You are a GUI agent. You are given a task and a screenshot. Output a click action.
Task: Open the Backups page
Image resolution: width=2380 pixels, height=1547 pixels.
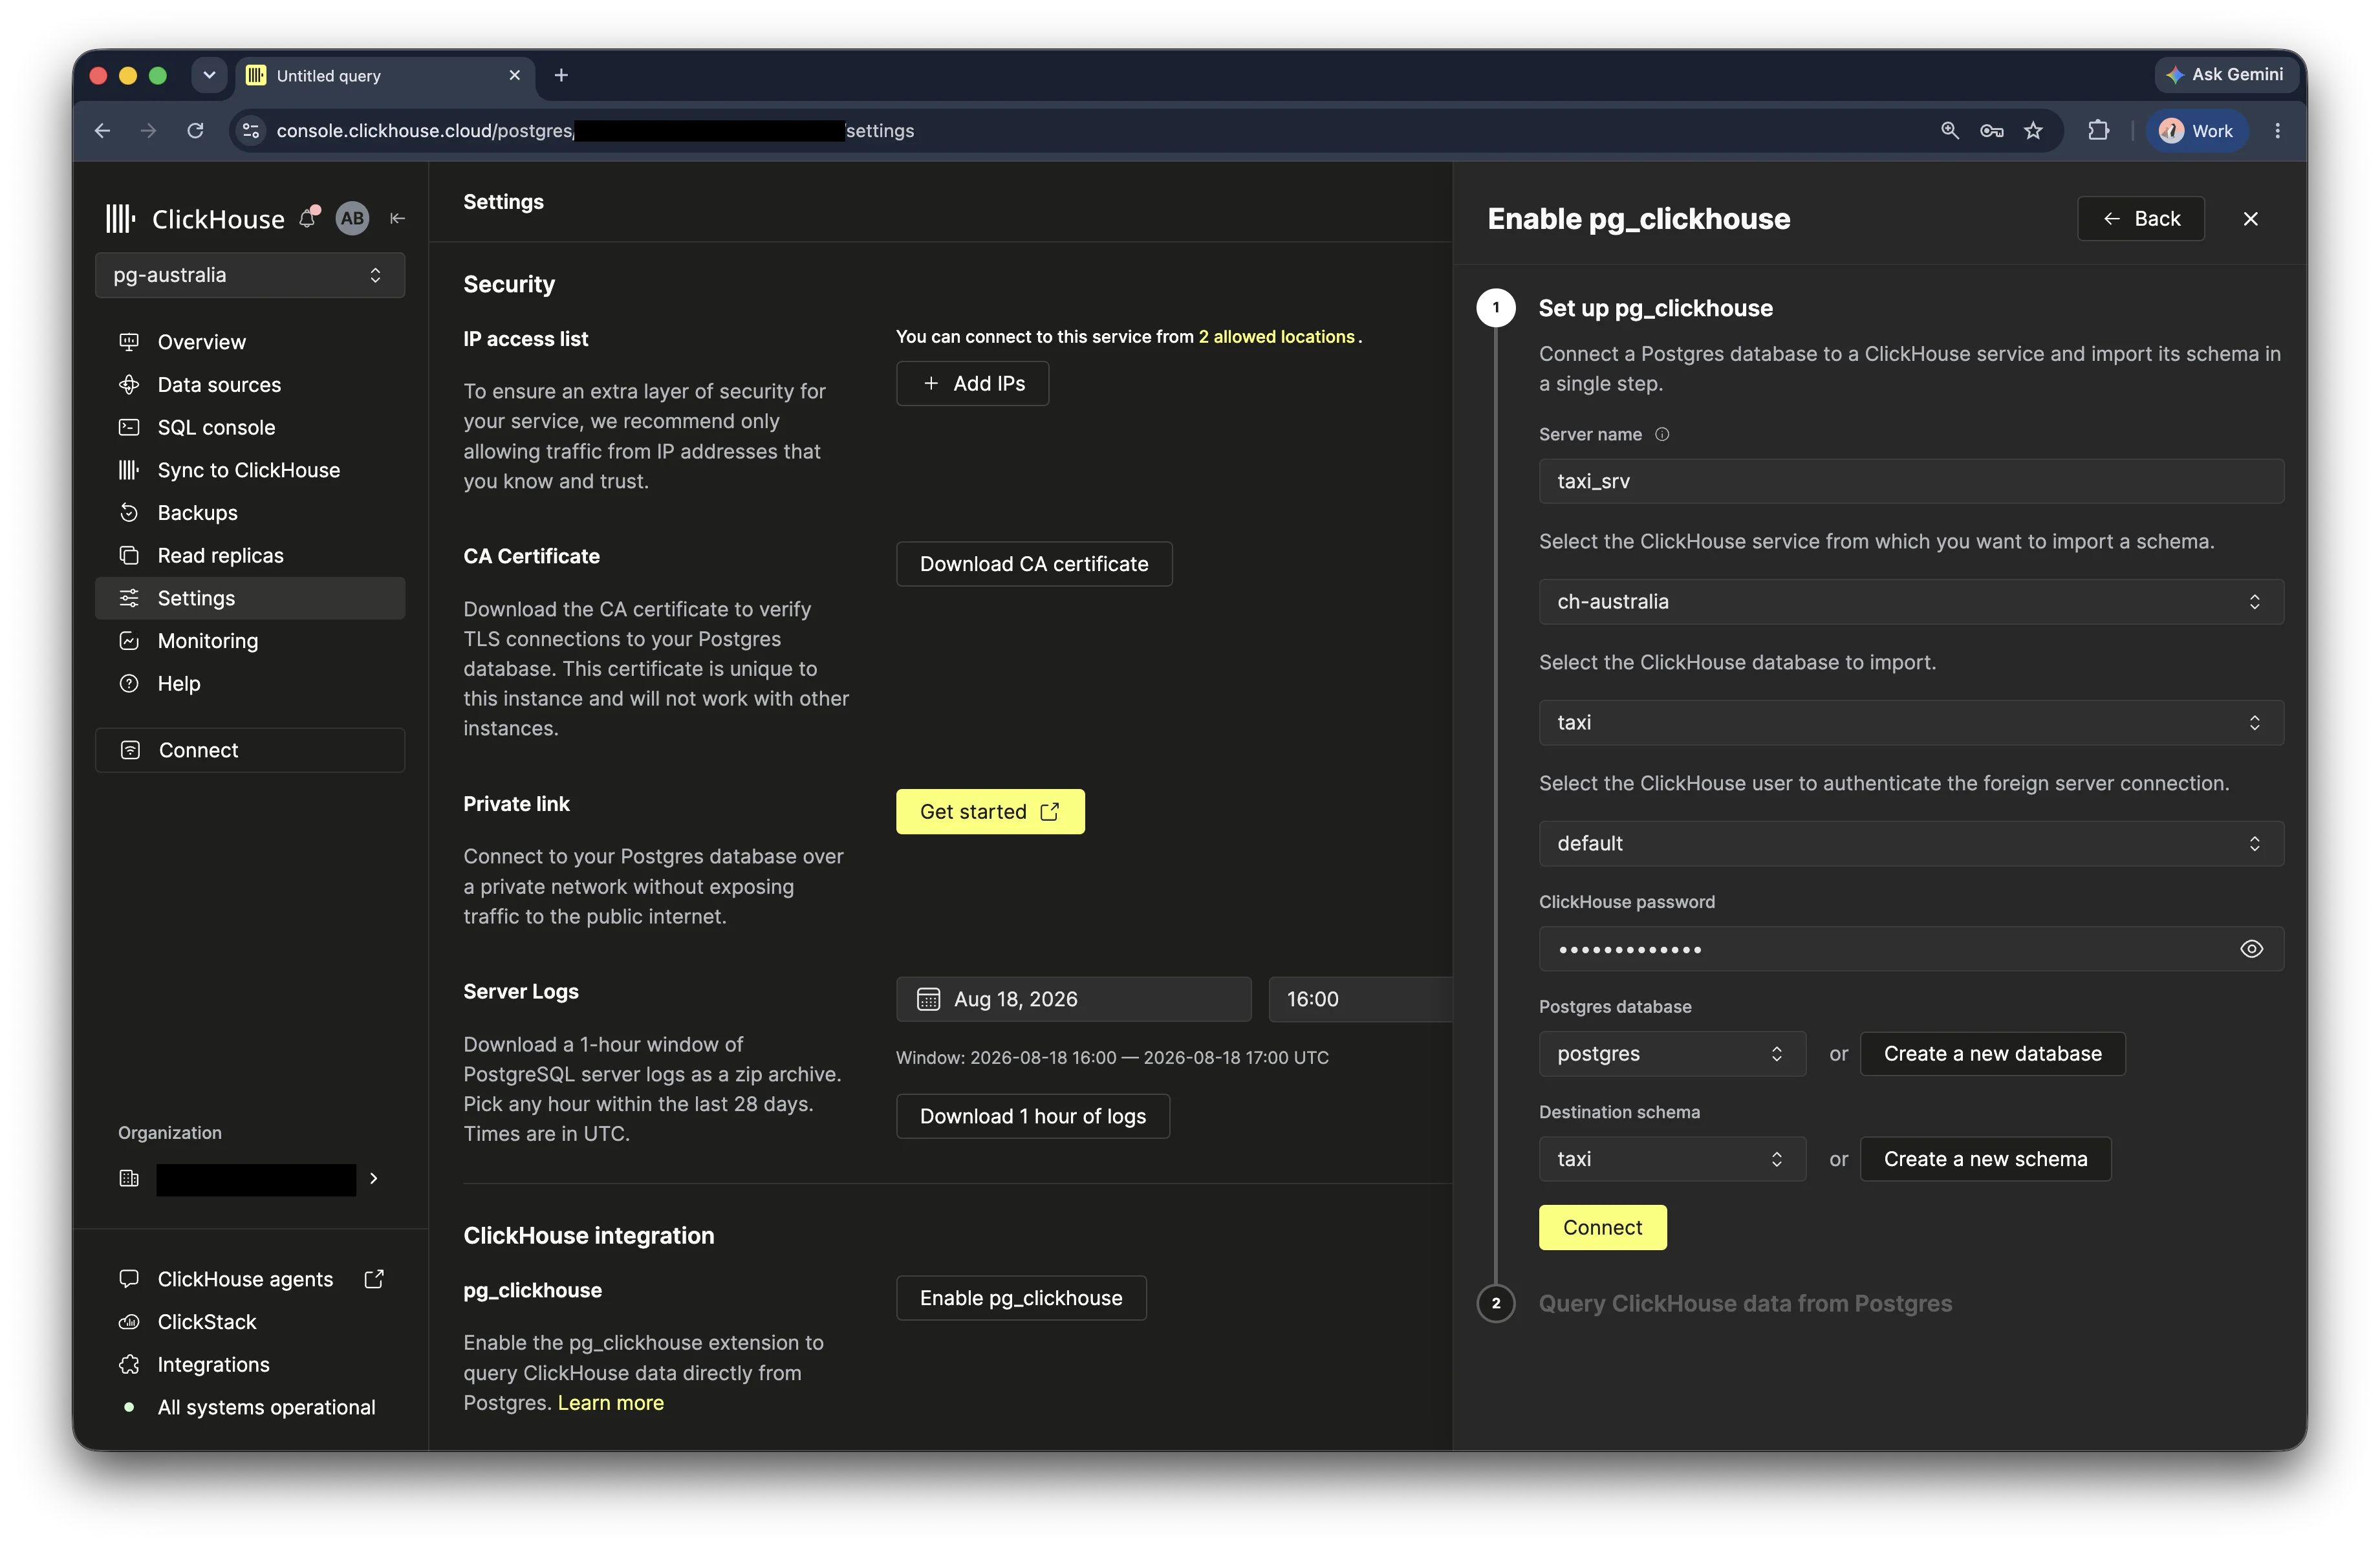pyautogui.click(x=250, y=513)
